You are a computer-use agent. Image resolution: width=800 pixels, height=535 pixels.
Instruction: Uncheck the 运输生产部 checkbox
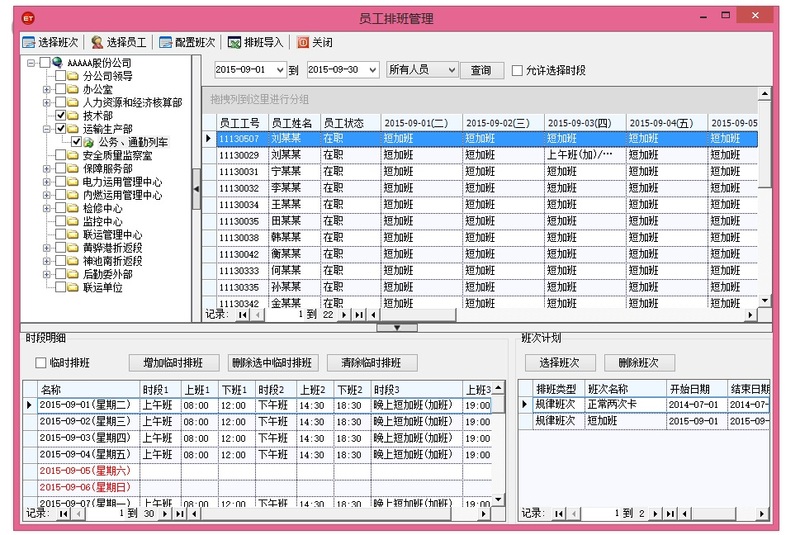(x=60, y=129)
